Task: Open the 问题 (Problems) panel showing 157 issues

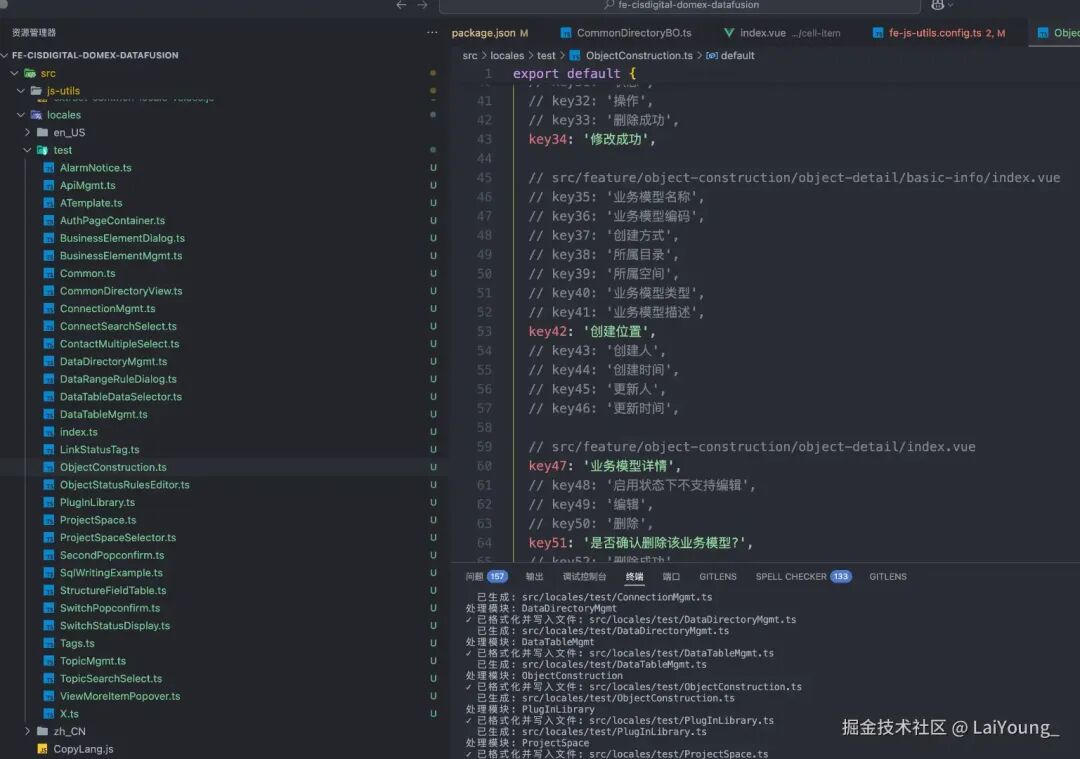Action: click(x=480, y=576)
